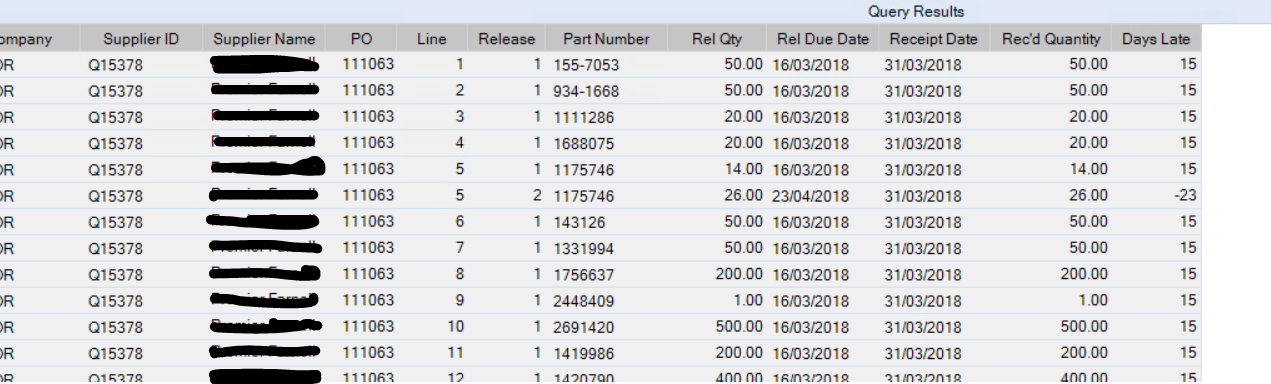Select the Rel Qty column header
Viewport: 1271px width, 384px height.
point(717,39)
